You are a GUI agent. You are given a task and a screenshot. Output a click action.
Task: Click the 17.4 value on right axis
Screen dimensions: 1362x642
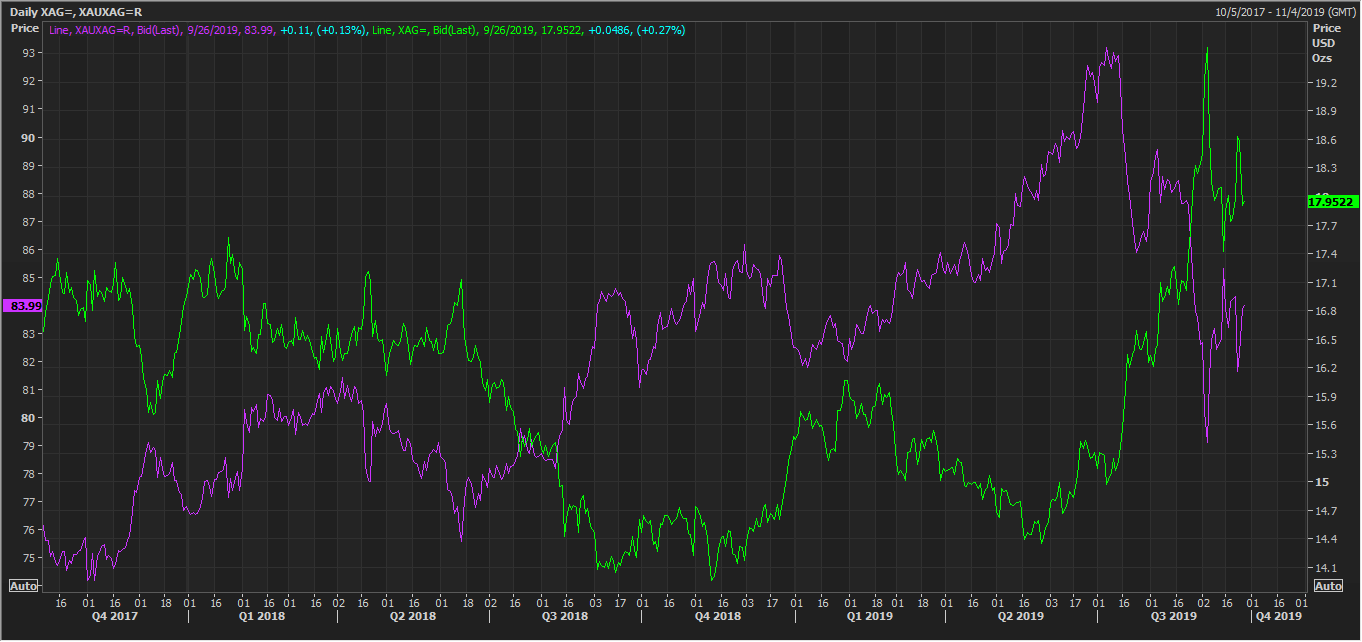tap(1327, 254)
